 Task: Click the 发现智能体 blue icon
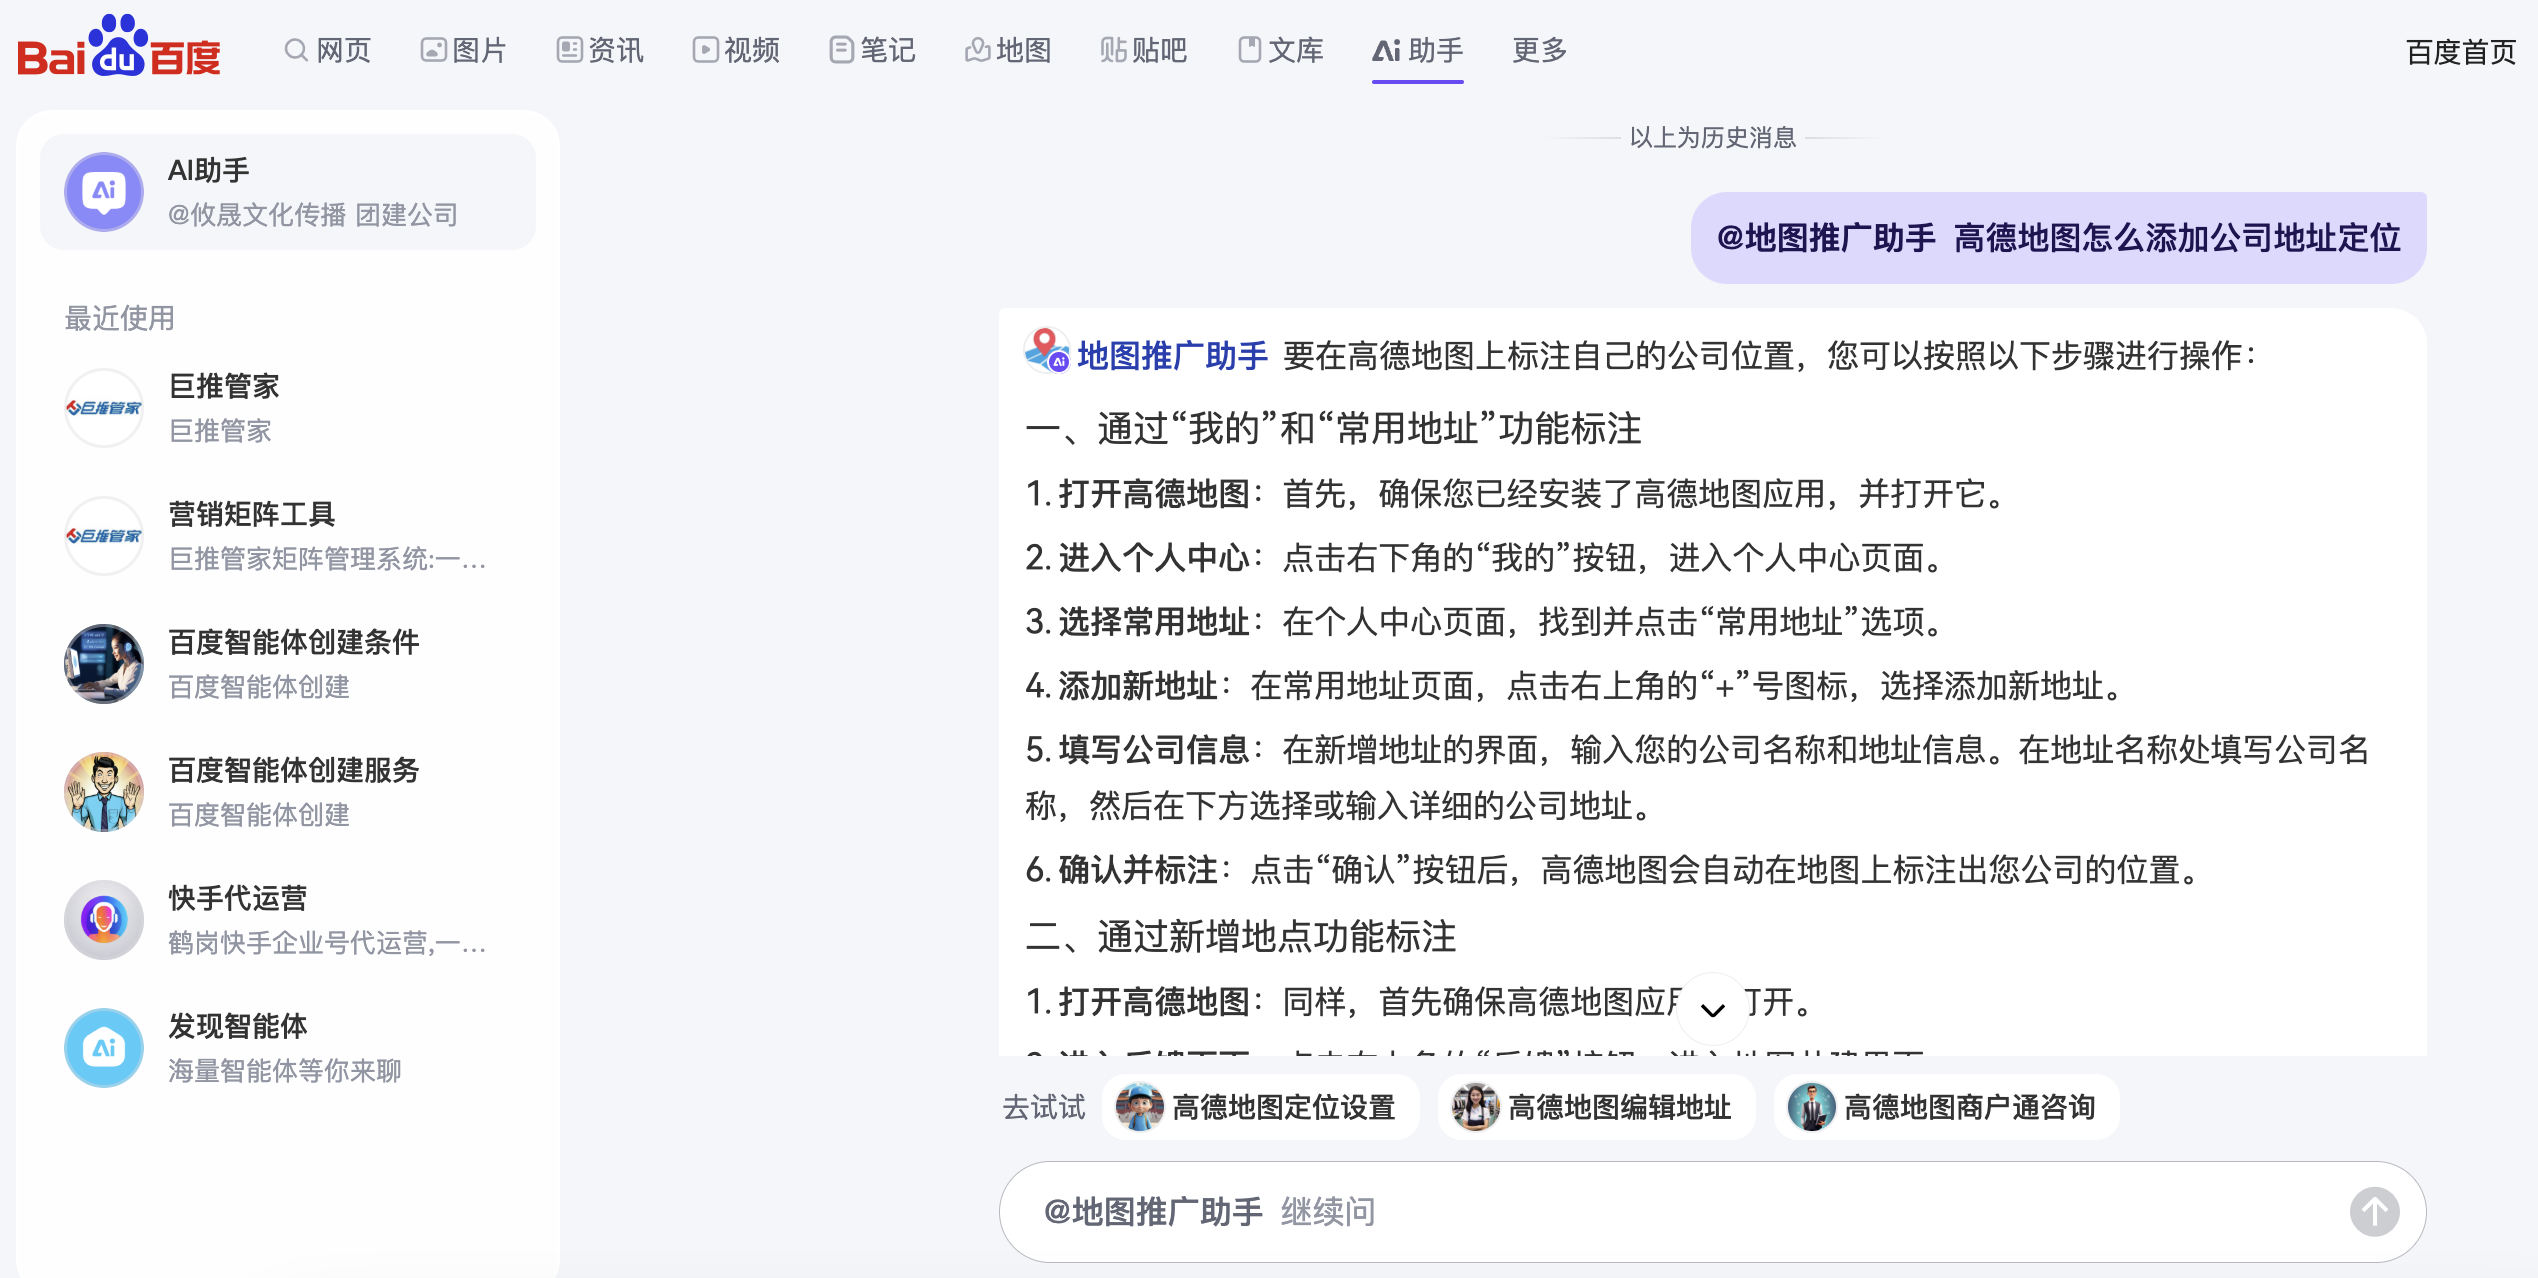point(104,1048)
